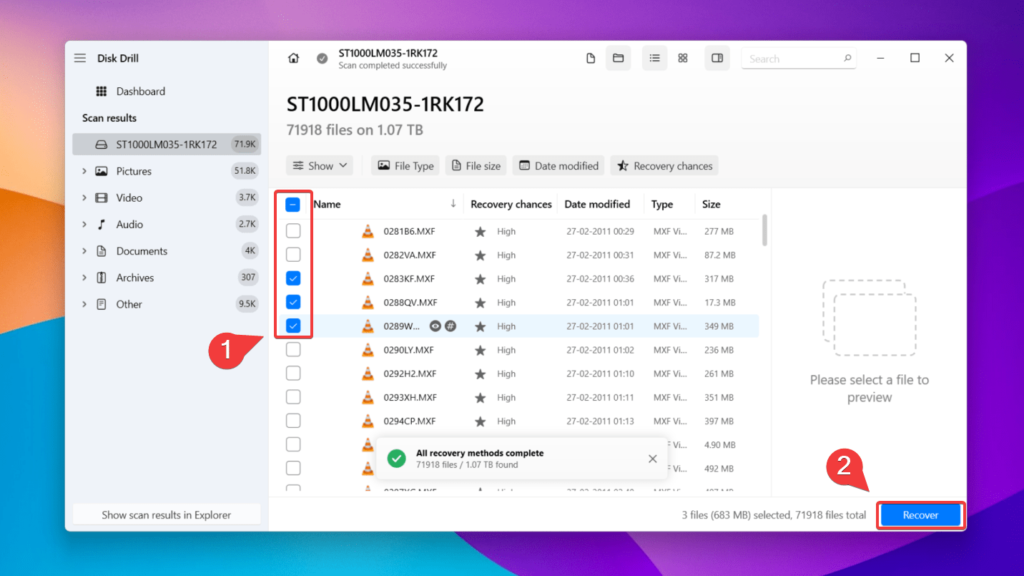
Task: Switch to list view in the toolbar
Action: (654, 58)
